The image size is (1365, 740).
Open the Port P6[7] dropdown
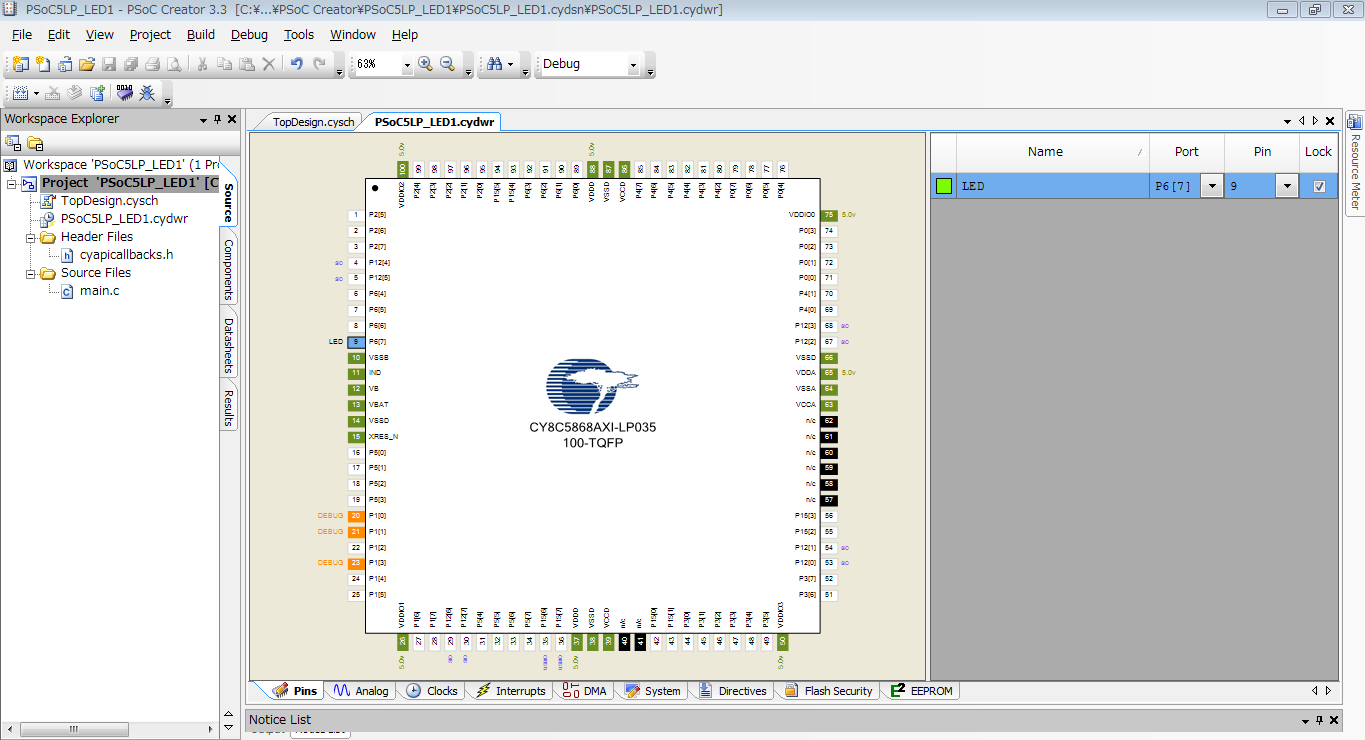click(x=1212, y=186)
